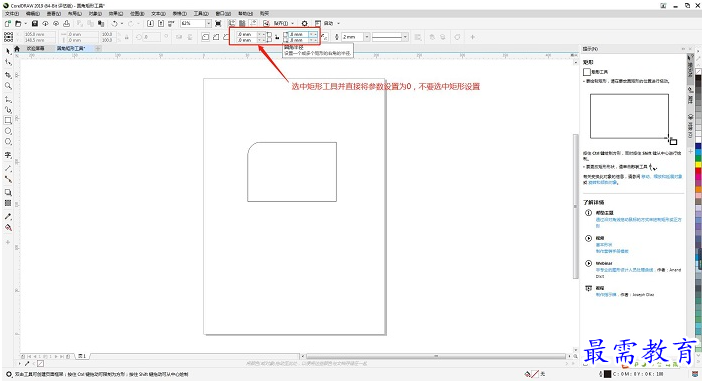Select the Pick tool arrow
The width and height of the screenshot is (705, 383).
pos(8,51)
